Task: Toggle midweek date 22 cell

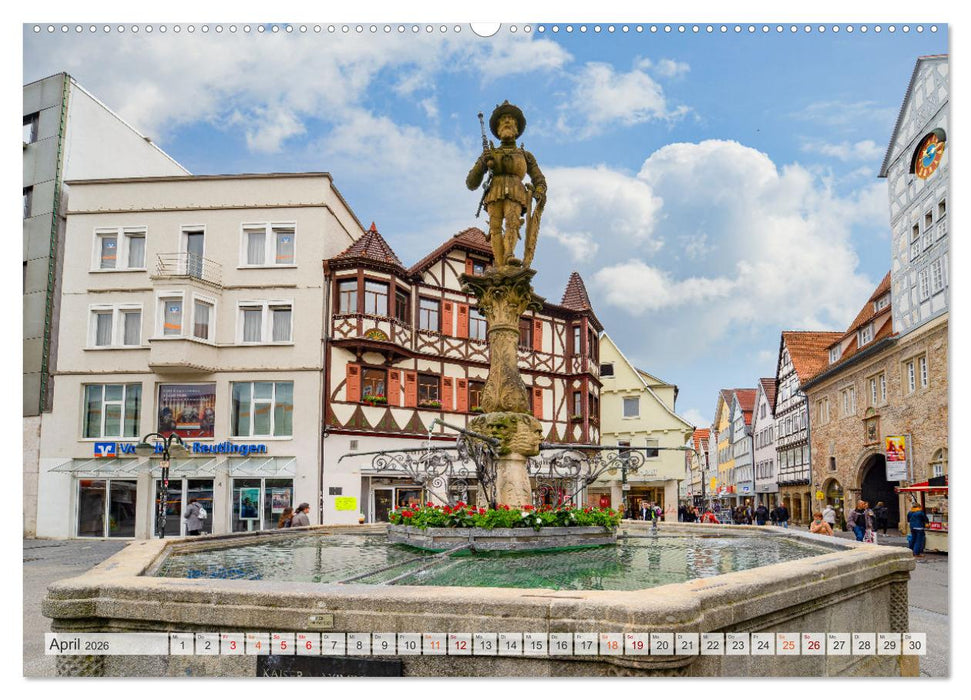Action: (x=711, y=647)
